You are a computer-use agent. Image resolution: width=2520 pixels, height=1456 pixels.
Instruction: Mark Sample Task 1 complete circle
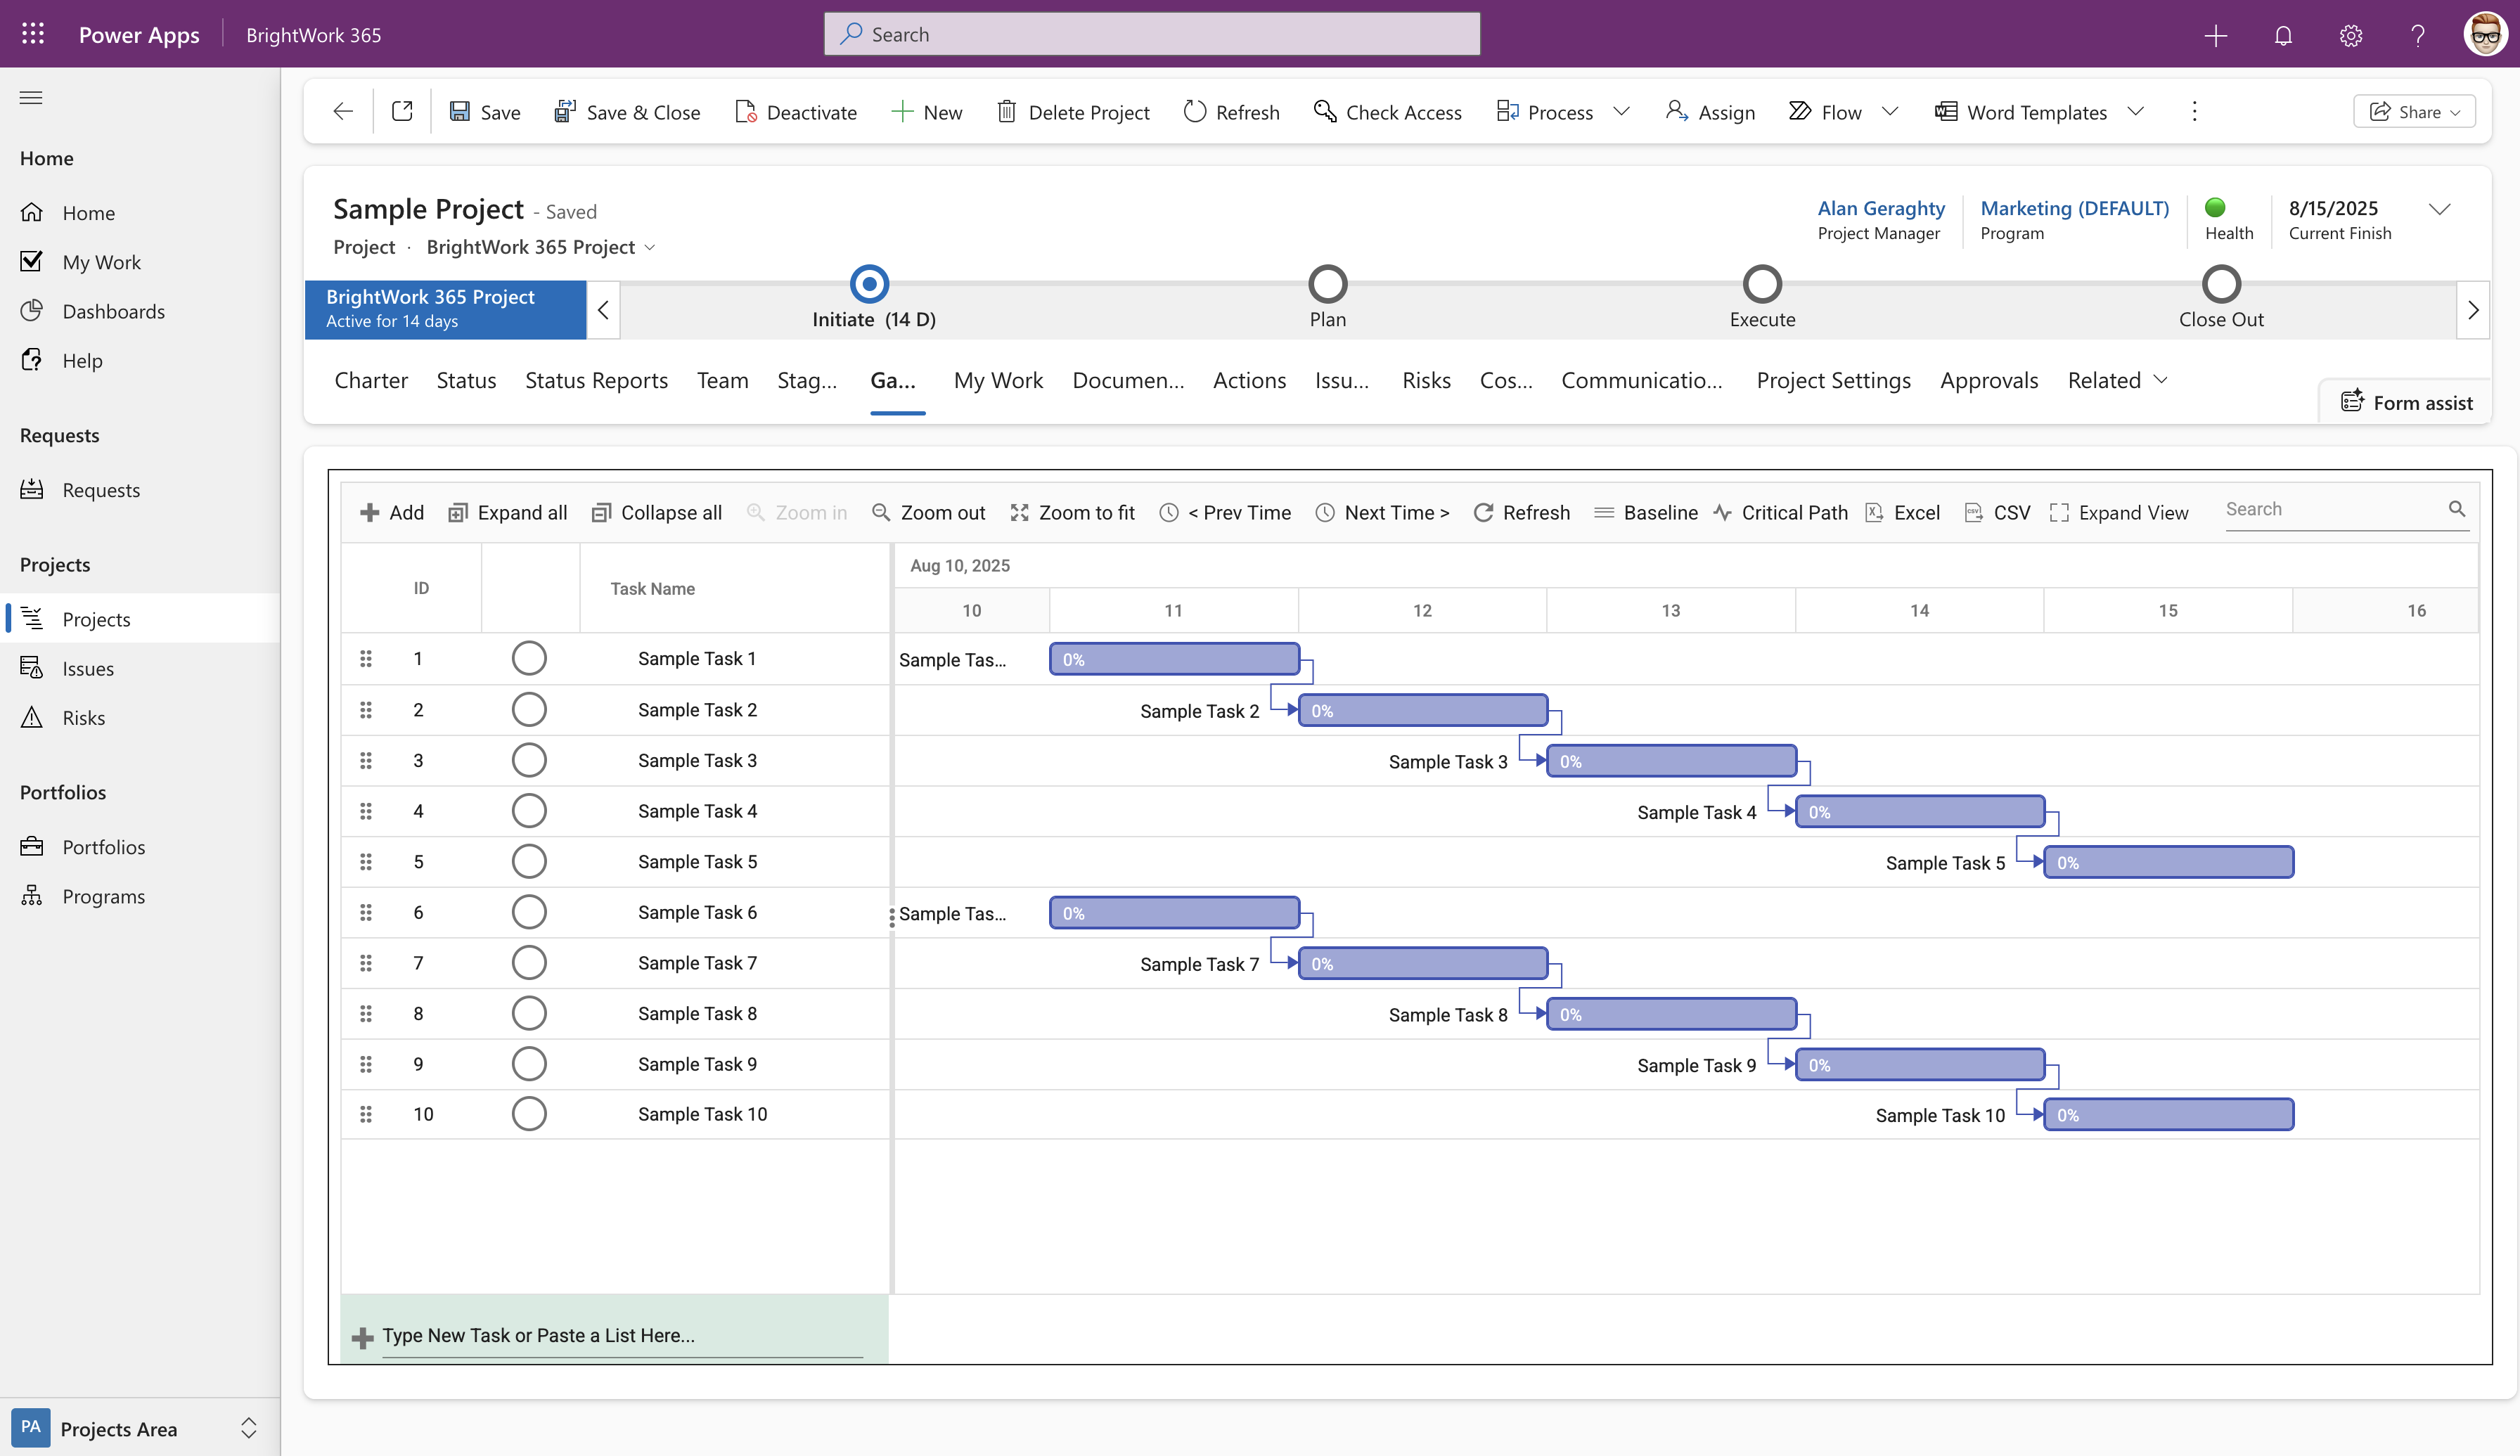click(529, 658)
